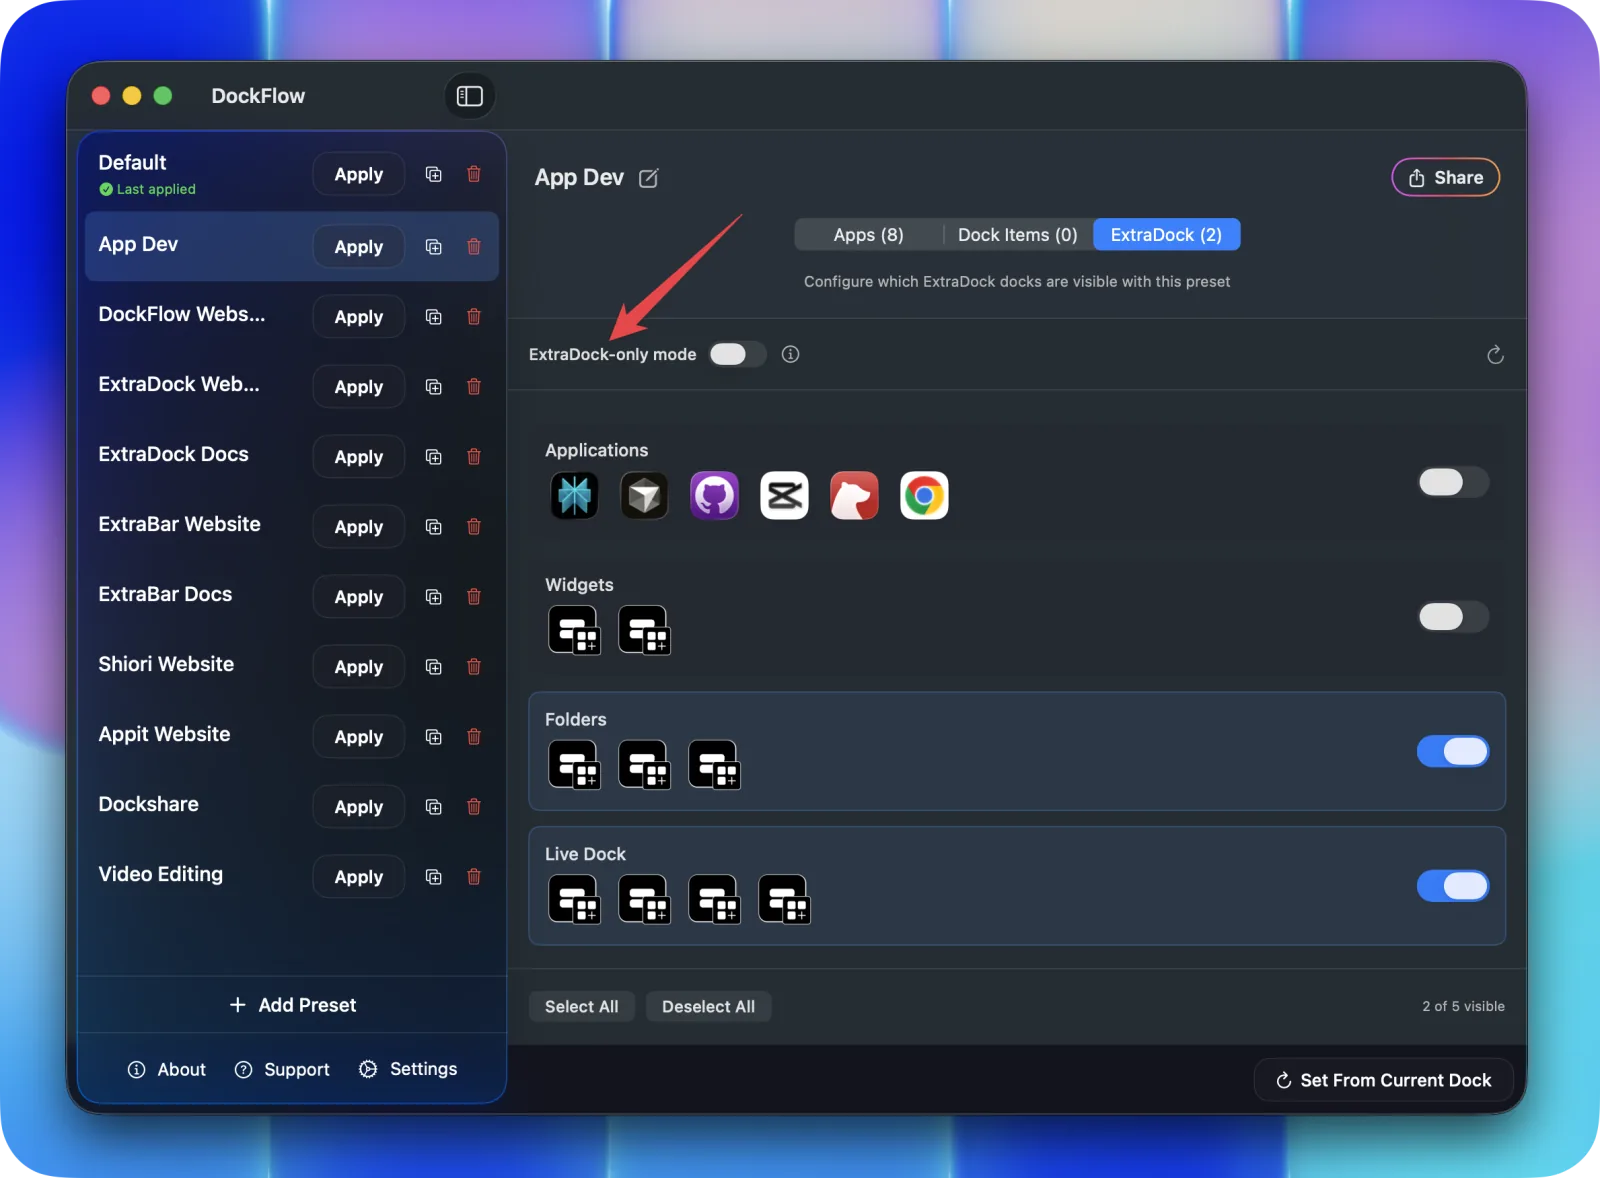The image size is (1600, 1178).
Task: Select the ExtraDock (2) tab
Action: click(1166, 235)
